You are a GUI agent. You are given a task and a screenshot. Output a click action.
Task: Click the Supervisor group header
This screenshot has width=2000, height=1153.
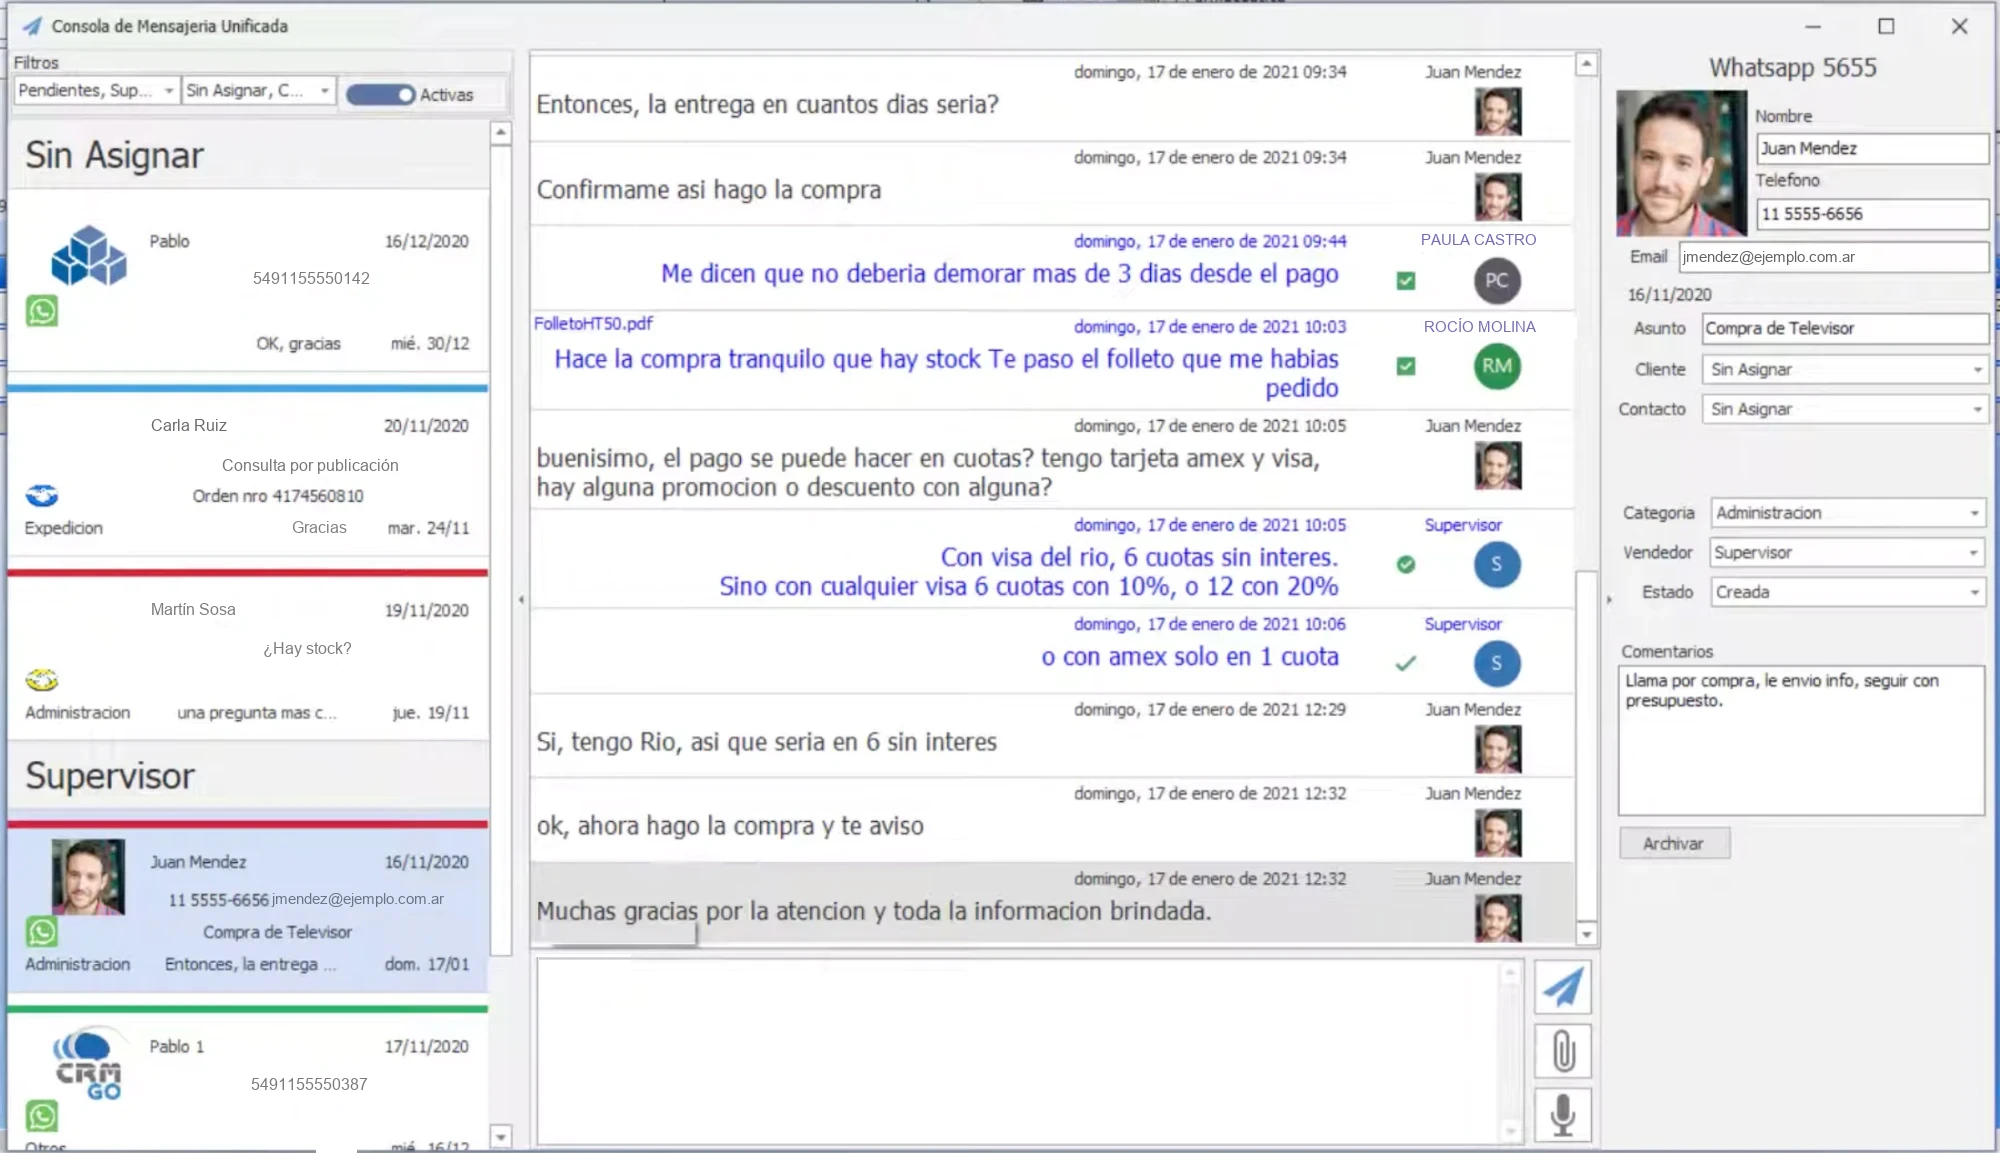tap(248, 776)
